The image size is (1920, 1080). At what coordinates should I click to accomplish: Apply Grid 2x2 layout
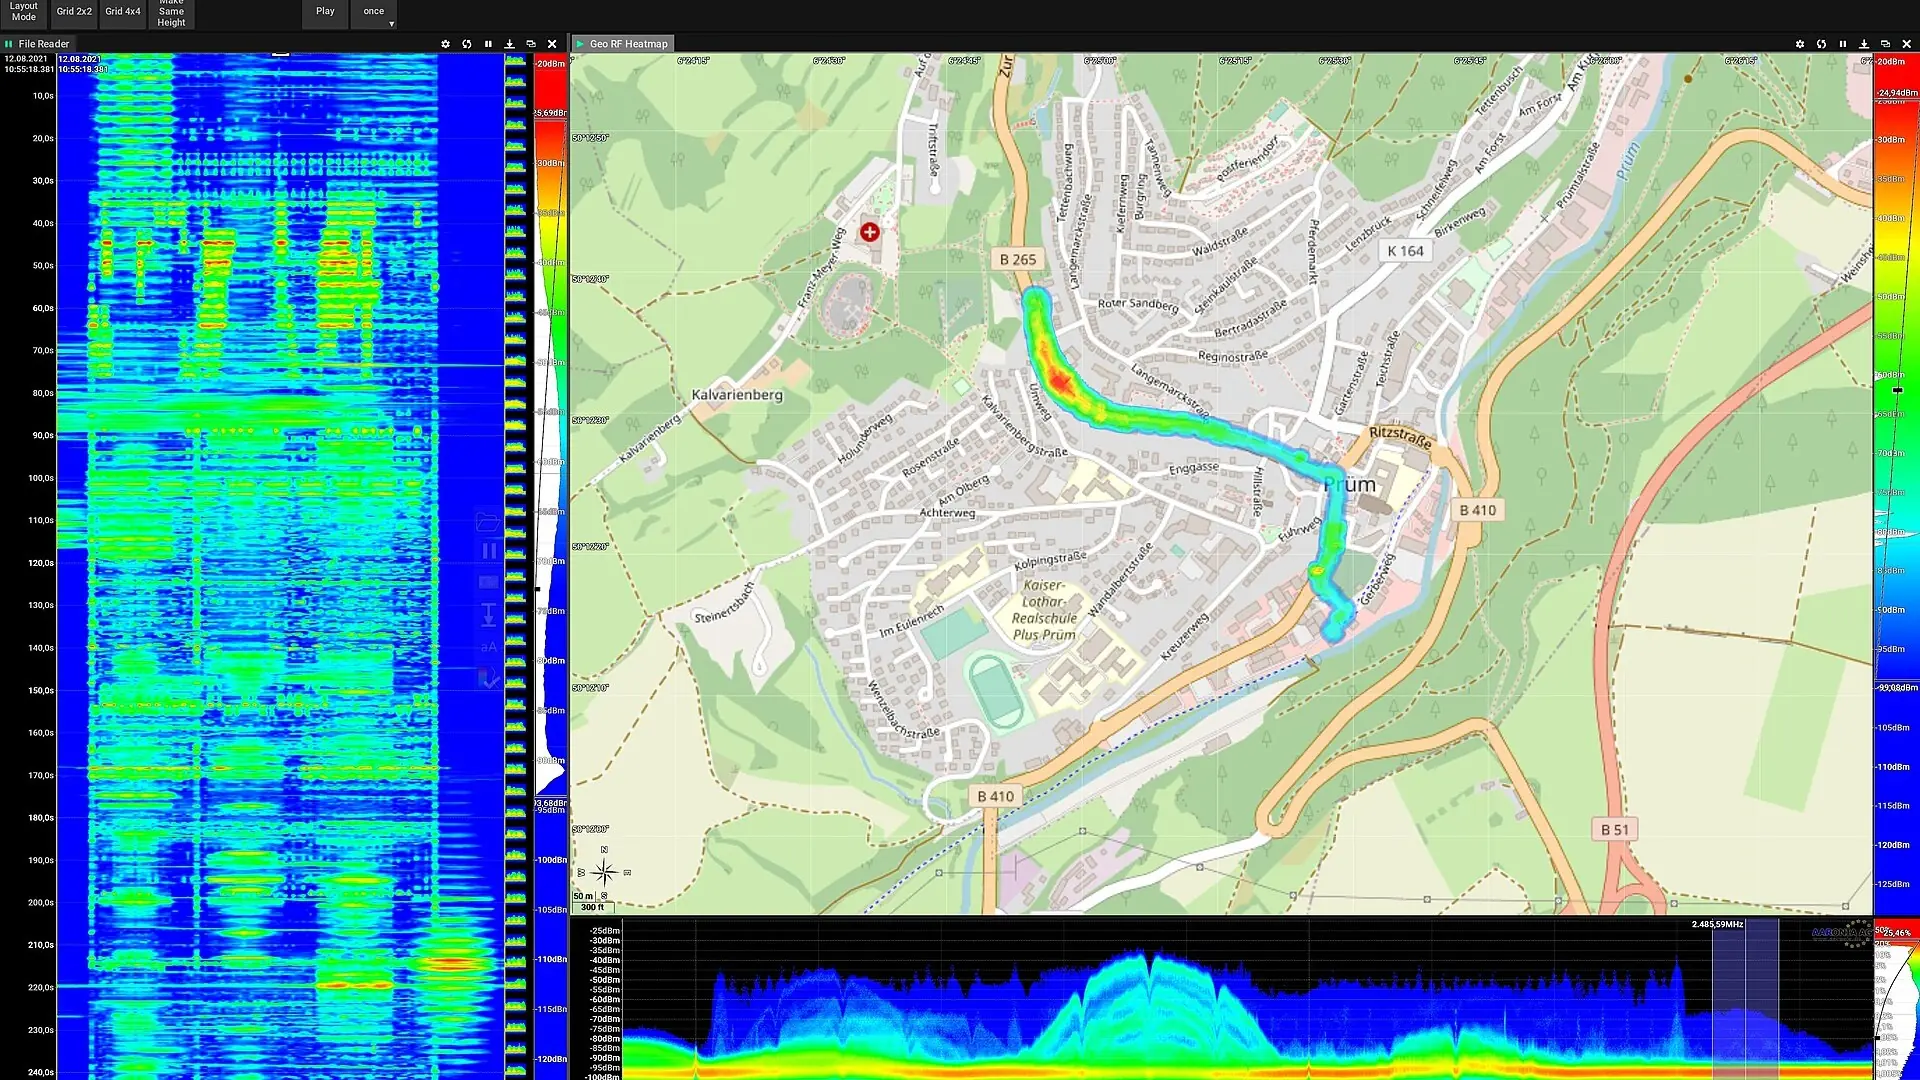pyautogui.click(x=74, y=12)
